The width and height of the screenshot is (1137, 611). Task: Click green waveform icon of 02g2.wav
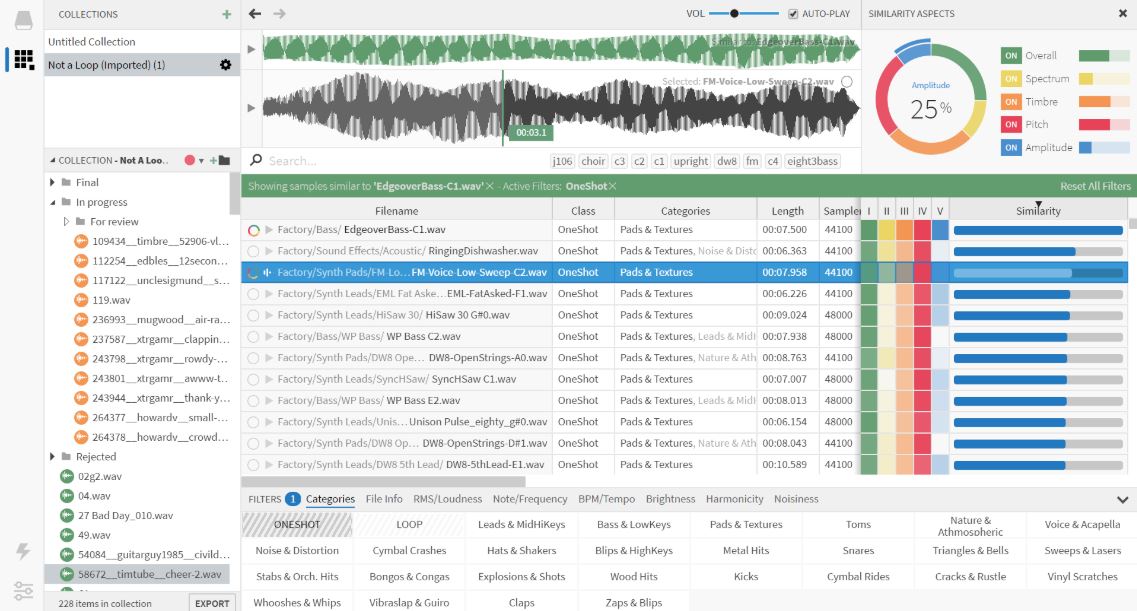(x=67, y=476)
